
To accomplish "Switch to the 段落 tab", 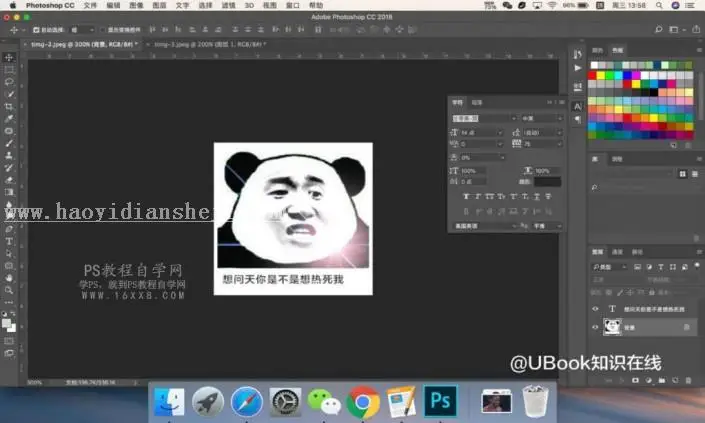I will pos(477,102).
